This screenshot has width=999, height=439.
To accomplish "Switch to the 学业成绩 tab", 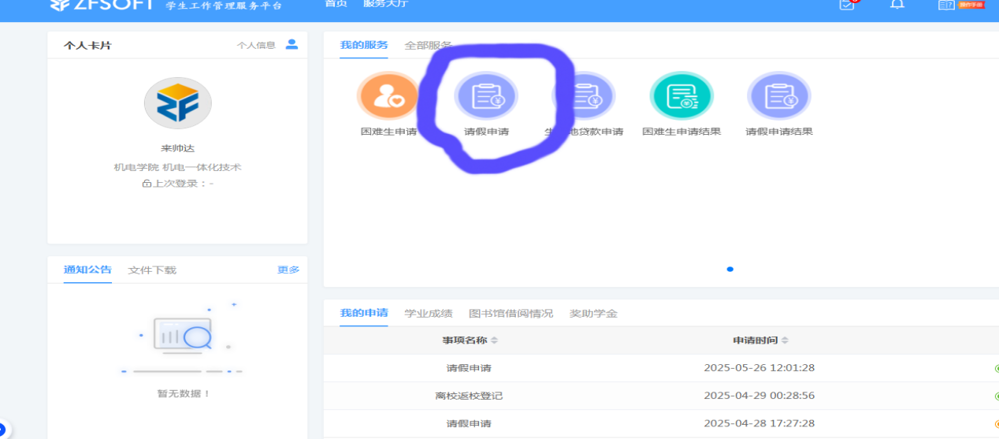I will click(428, 313).
